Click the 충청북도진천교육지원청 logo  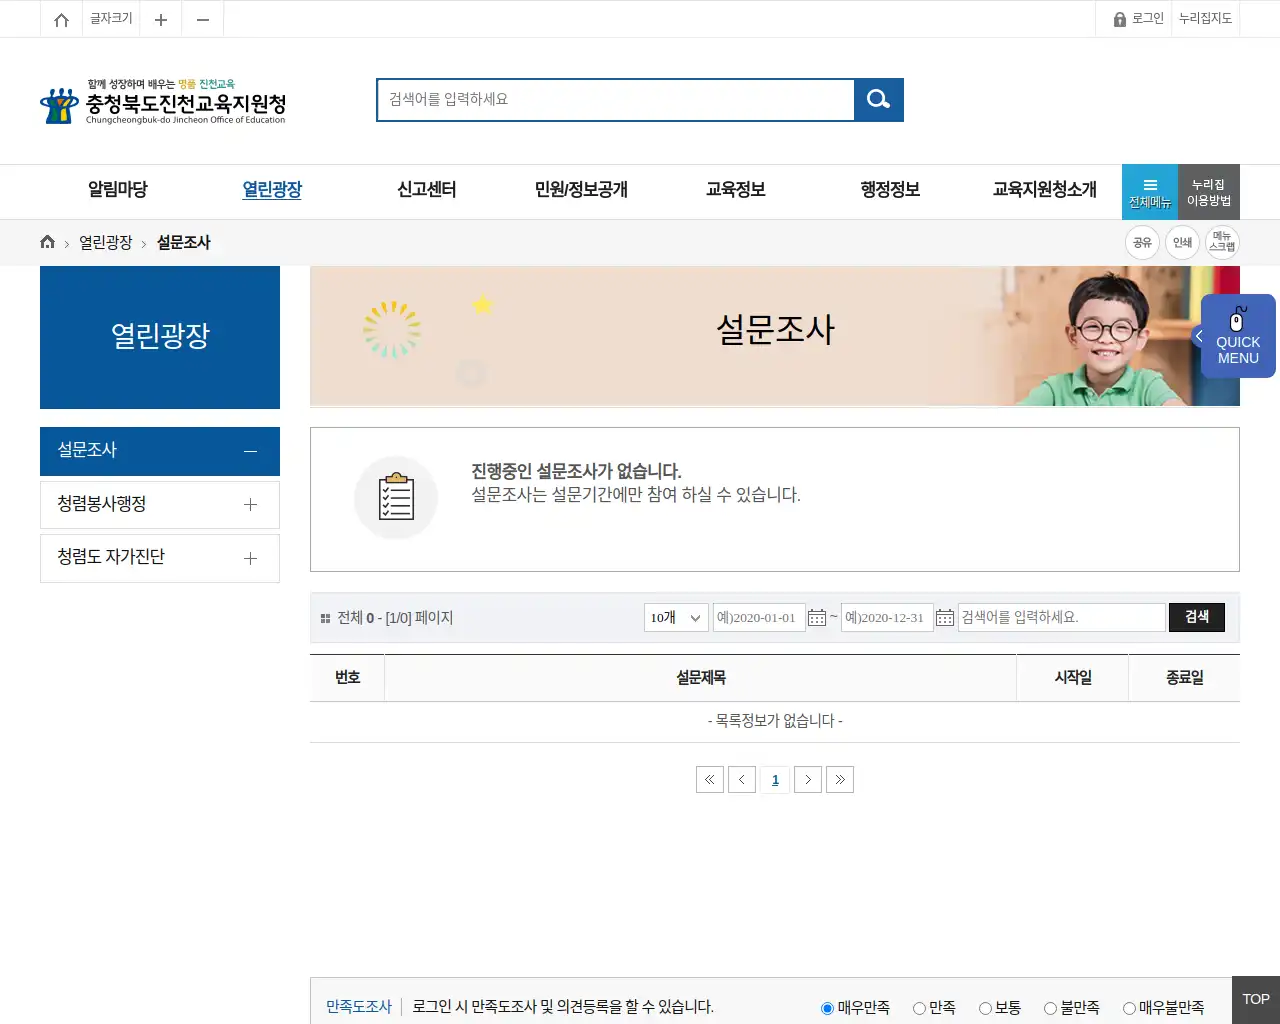[x=163, y=102]
